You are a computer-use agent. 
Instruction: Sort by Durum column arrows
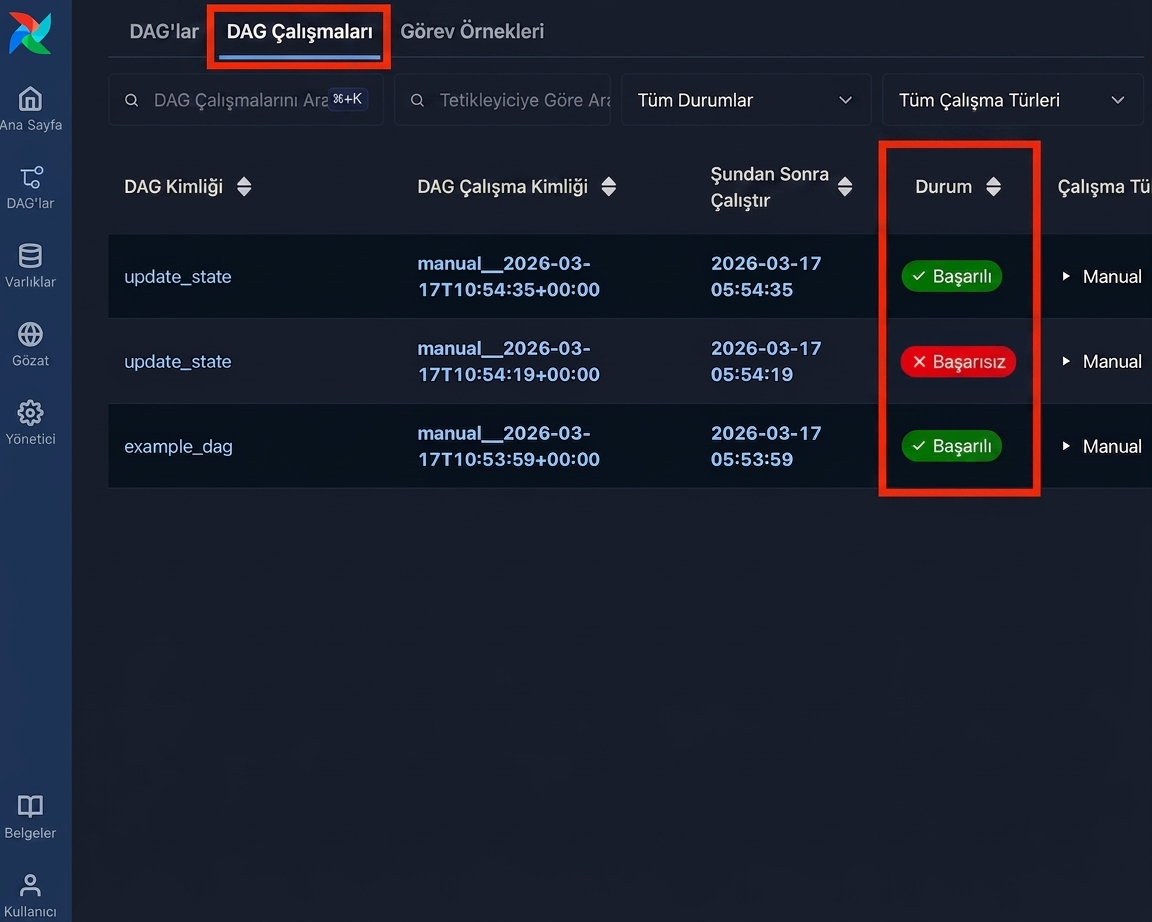(x=993, y=187)
